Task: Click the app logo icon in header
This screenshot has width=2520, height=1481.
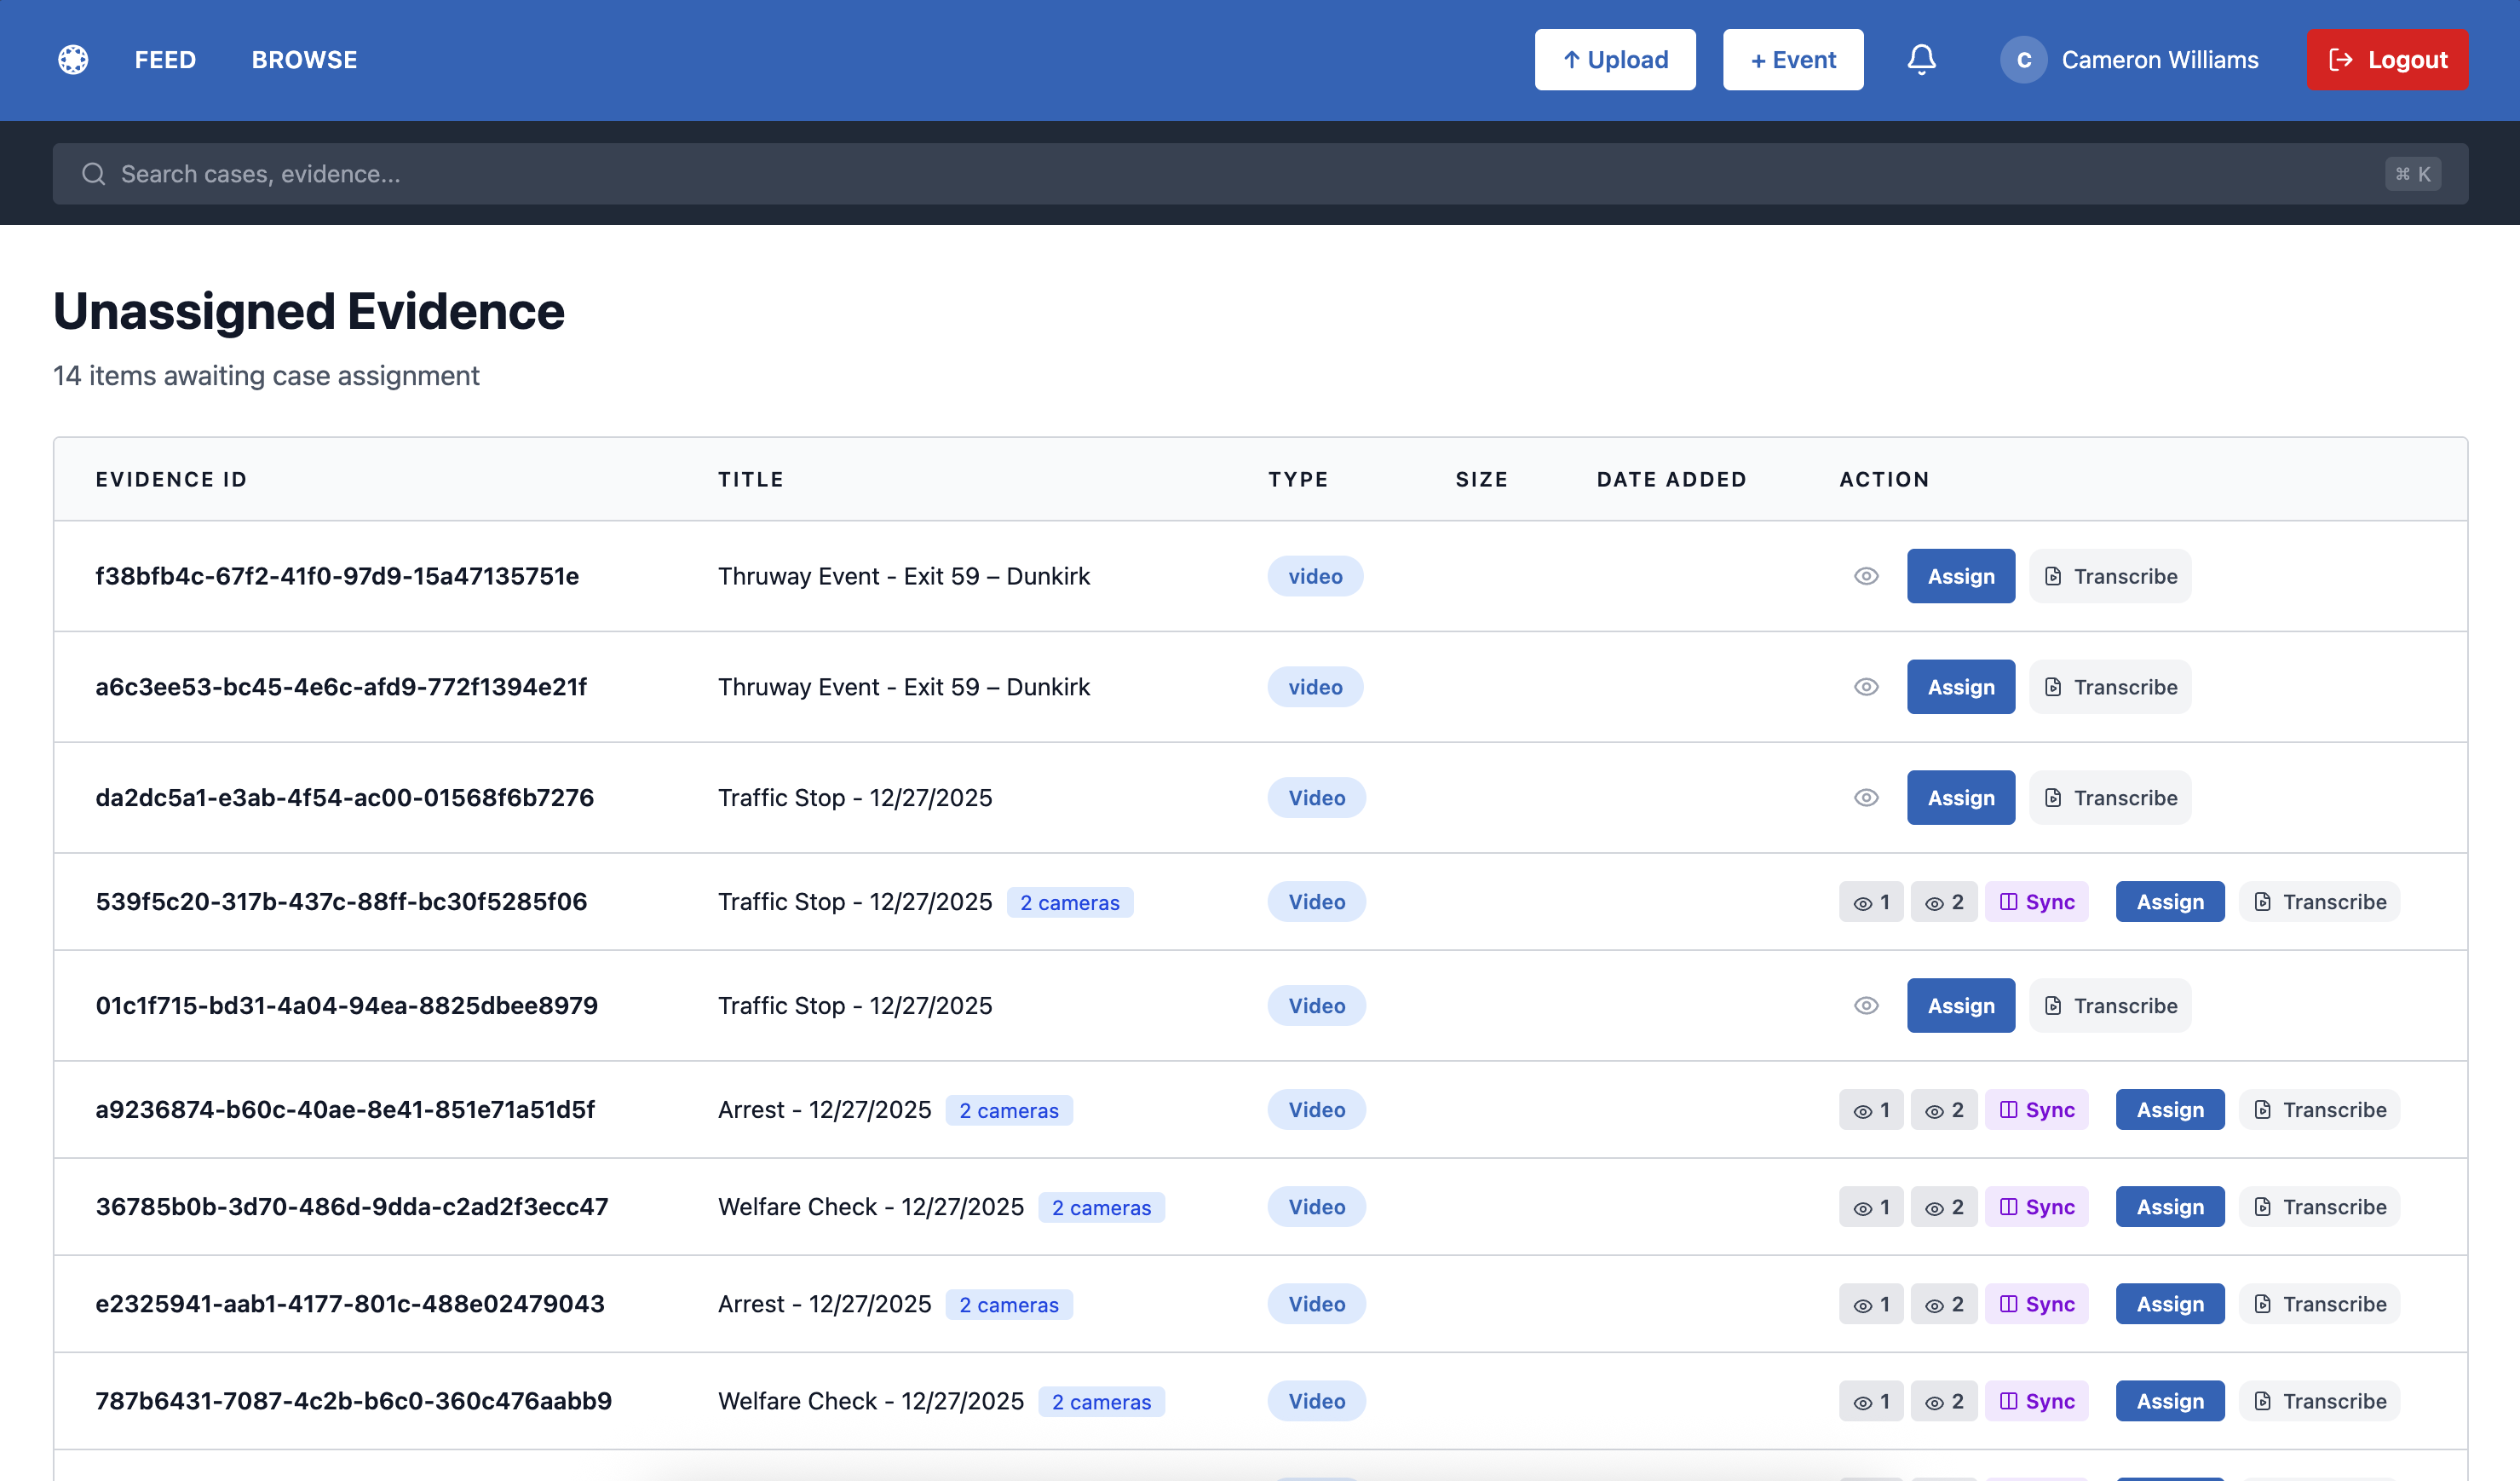Action: pos(73,60)
